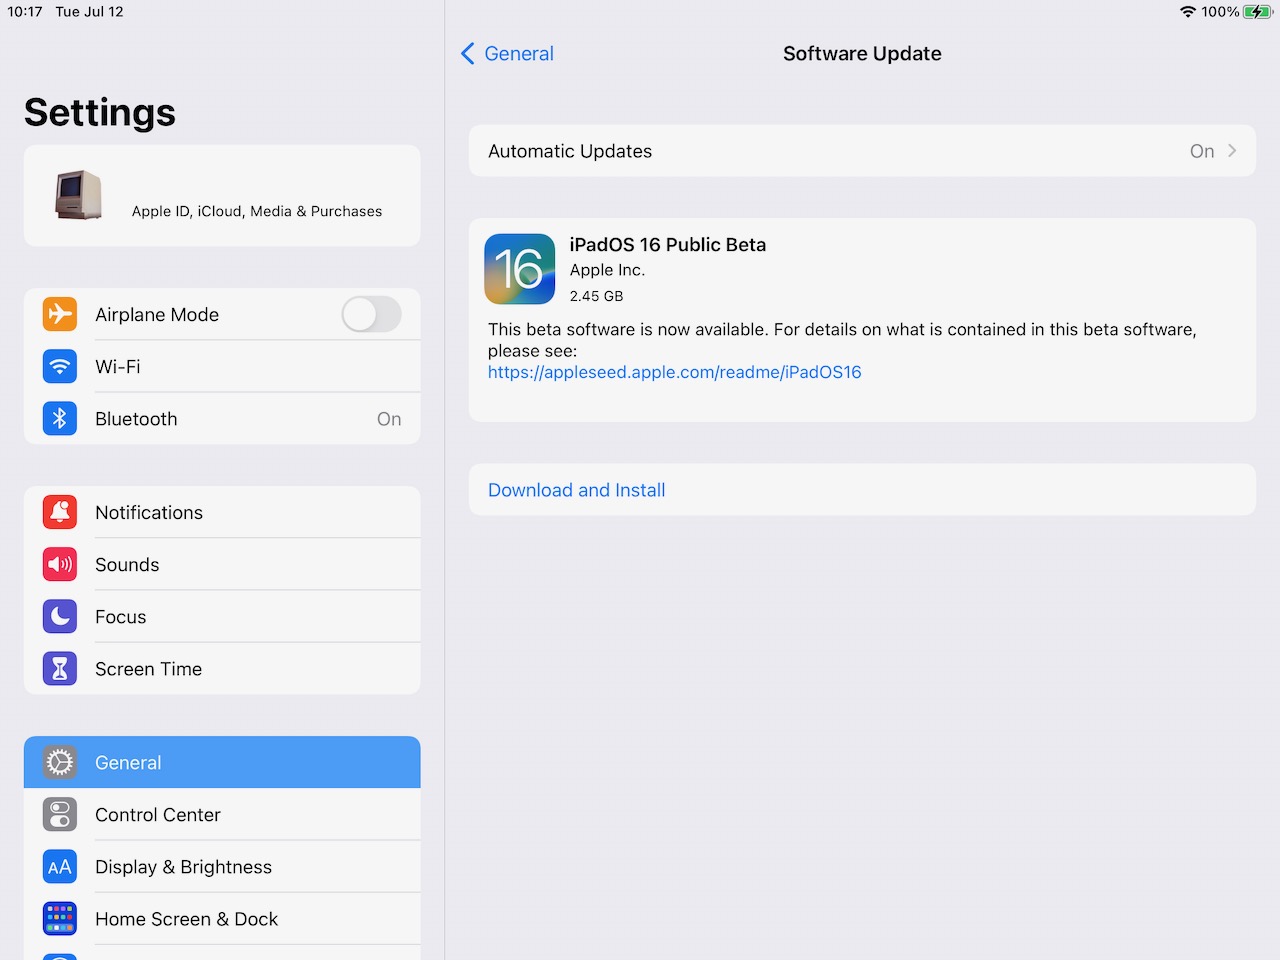Viewport: 1280px width, 960px height.
Task: Open the Bluetooth settings row
Action: (222, 418)
